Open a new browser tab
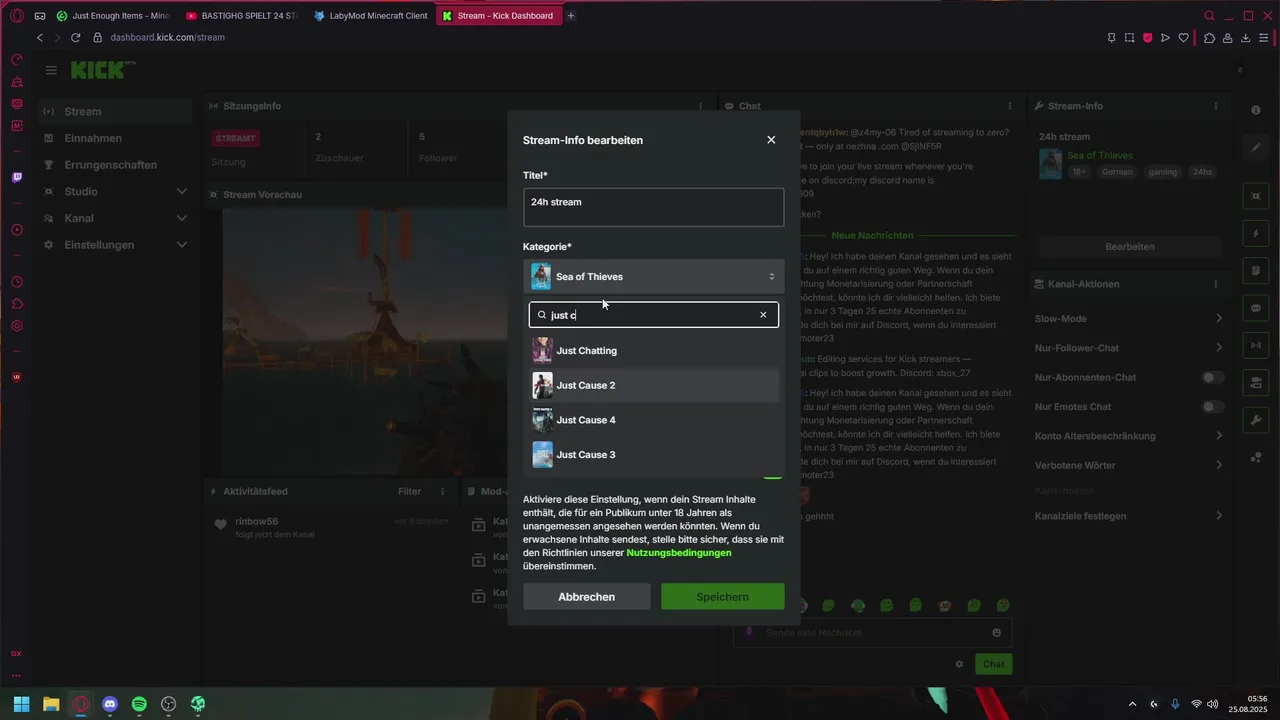1280x720 pixels. [x=571, y=16]
